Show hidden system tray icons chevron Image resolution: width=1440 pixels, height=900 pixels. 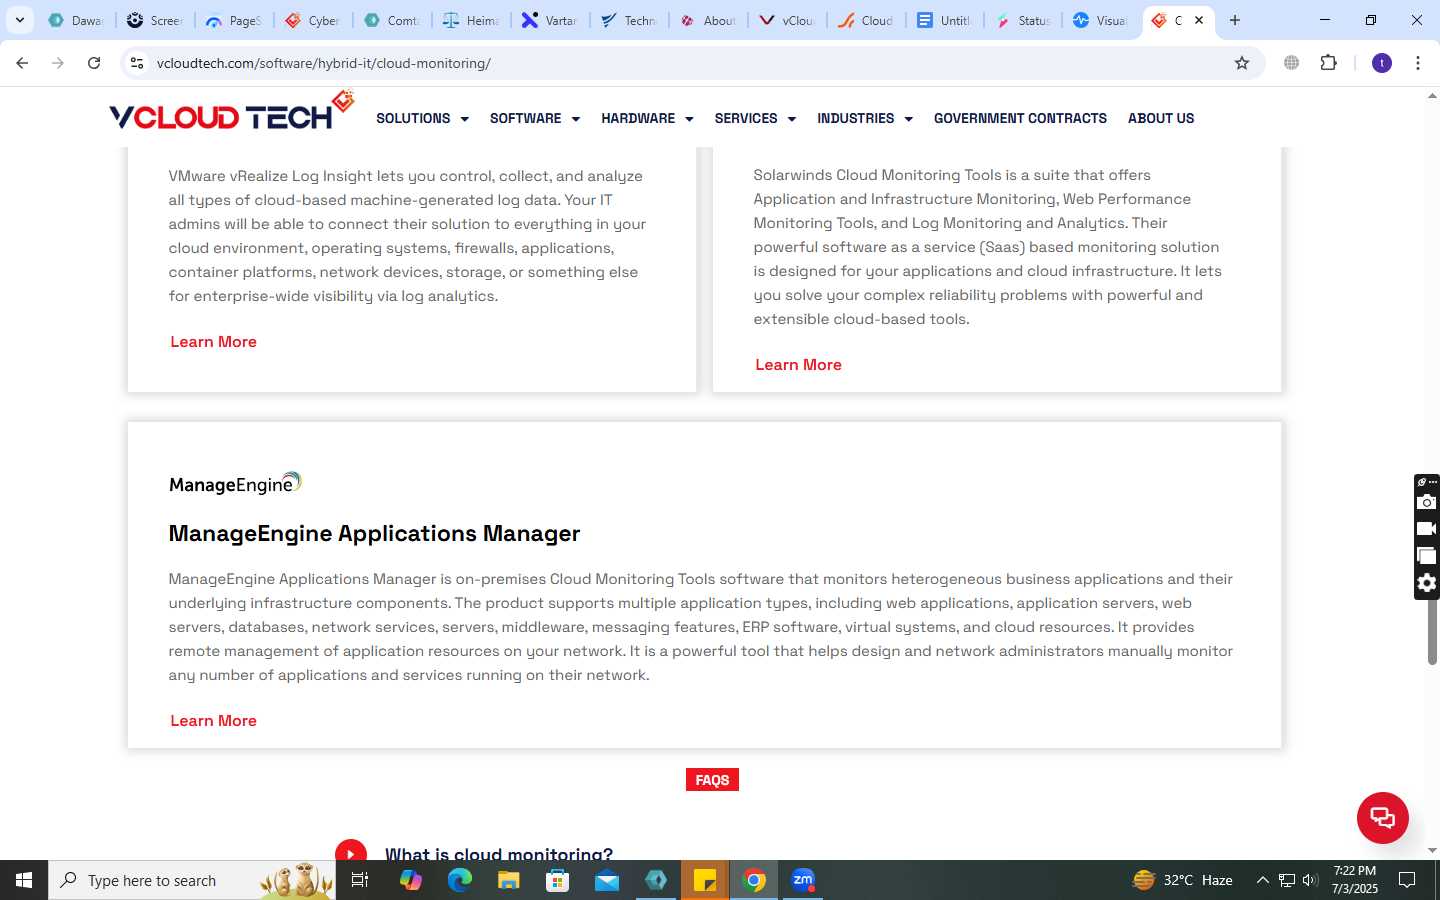pyautogui.click(x=1262, y=880)
